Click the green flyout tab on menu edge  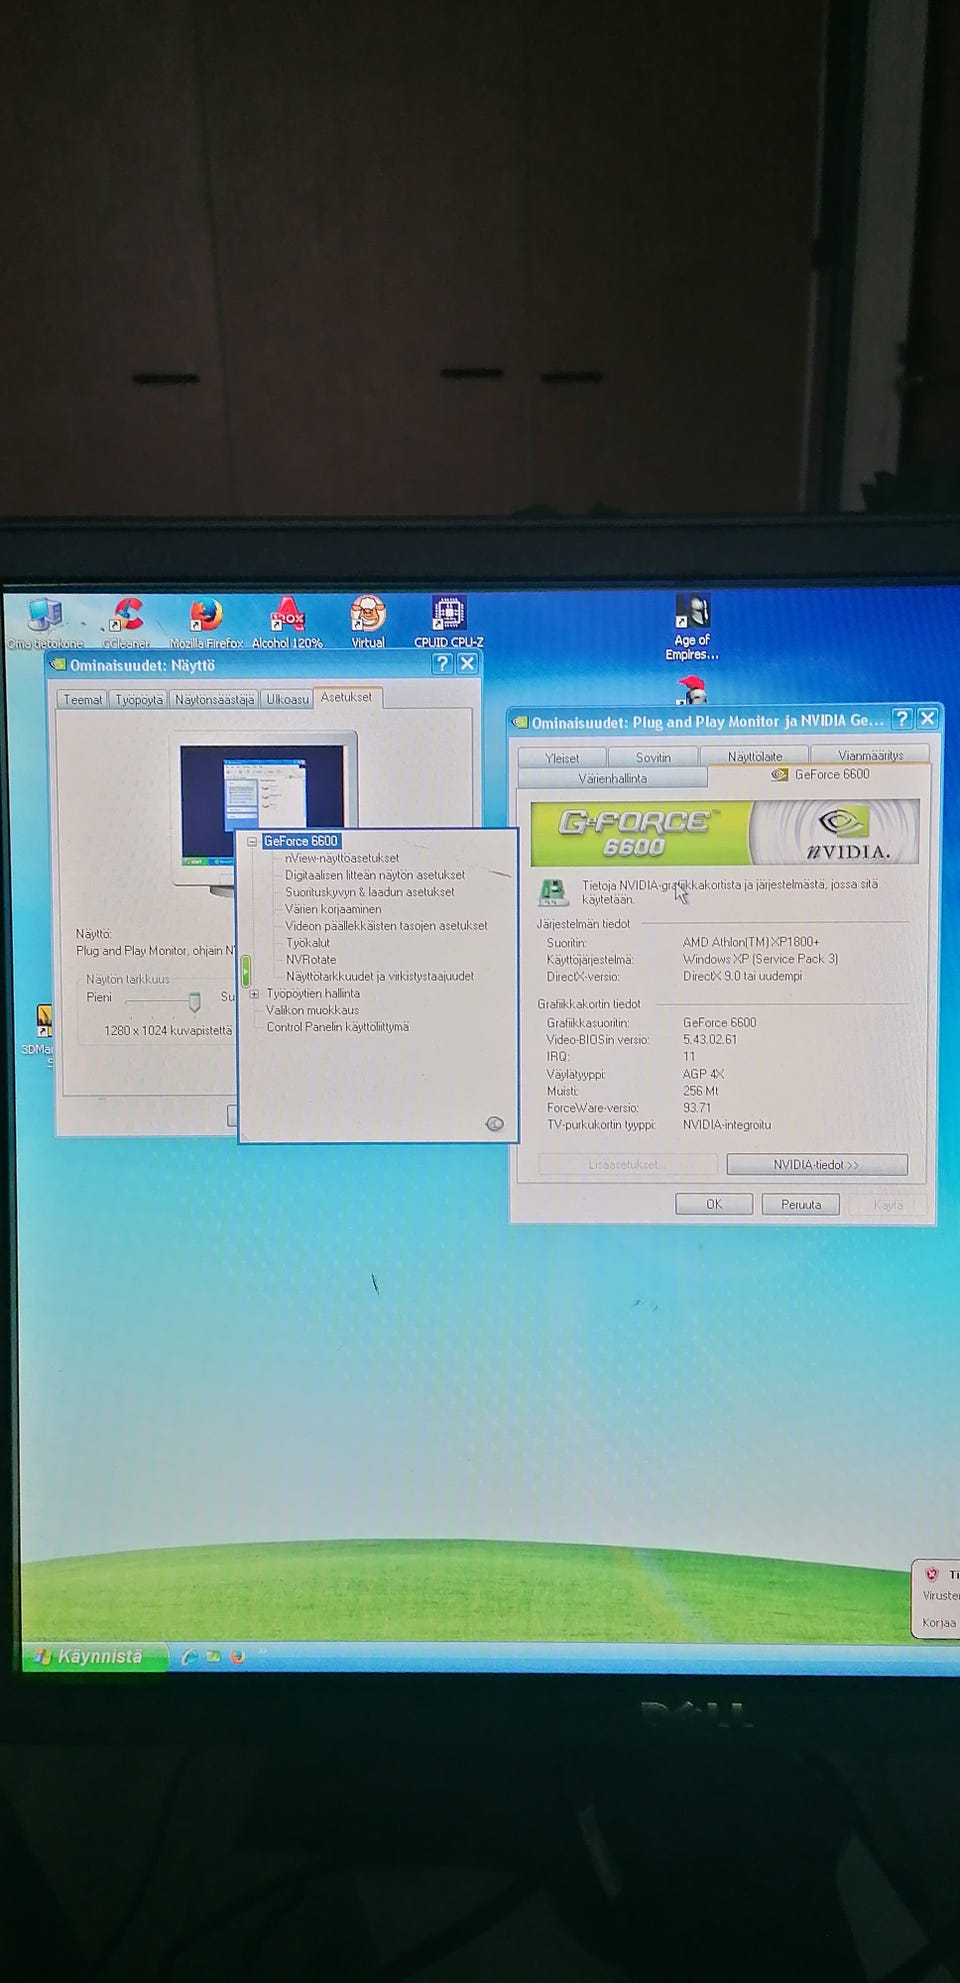point(245,970)
